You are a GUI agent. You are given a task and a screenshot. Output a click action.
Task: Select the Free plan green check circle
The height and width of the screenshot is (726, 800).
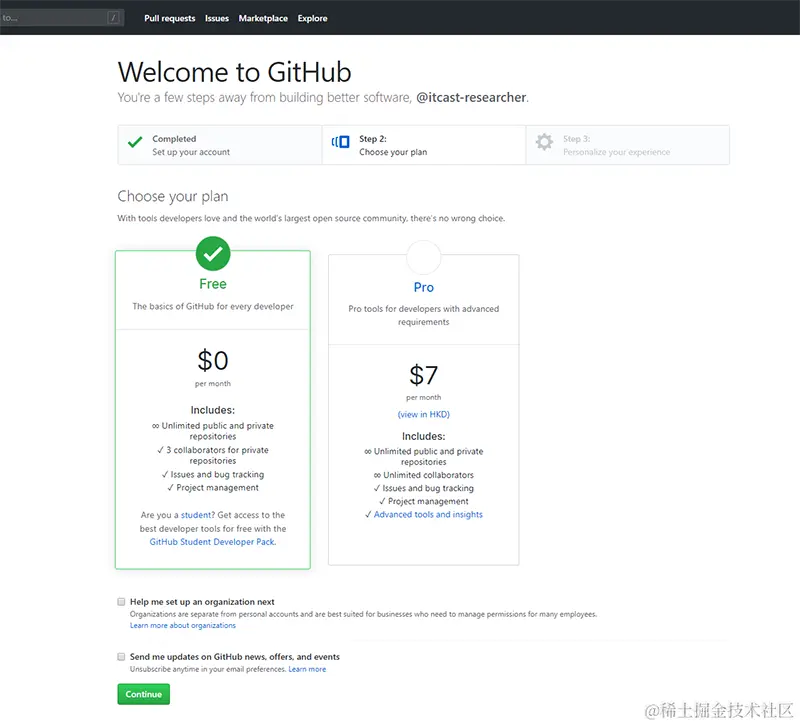(213, 254)
